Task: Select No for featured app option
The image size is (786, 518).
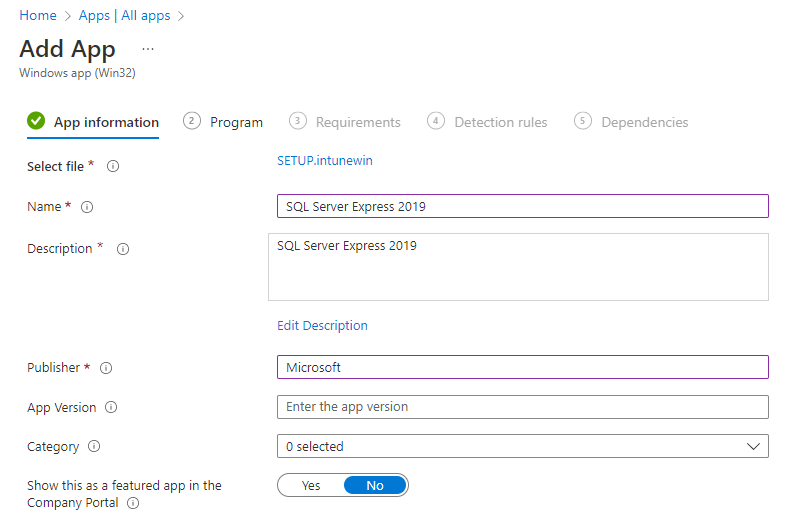Action: (x=375, y=486)
